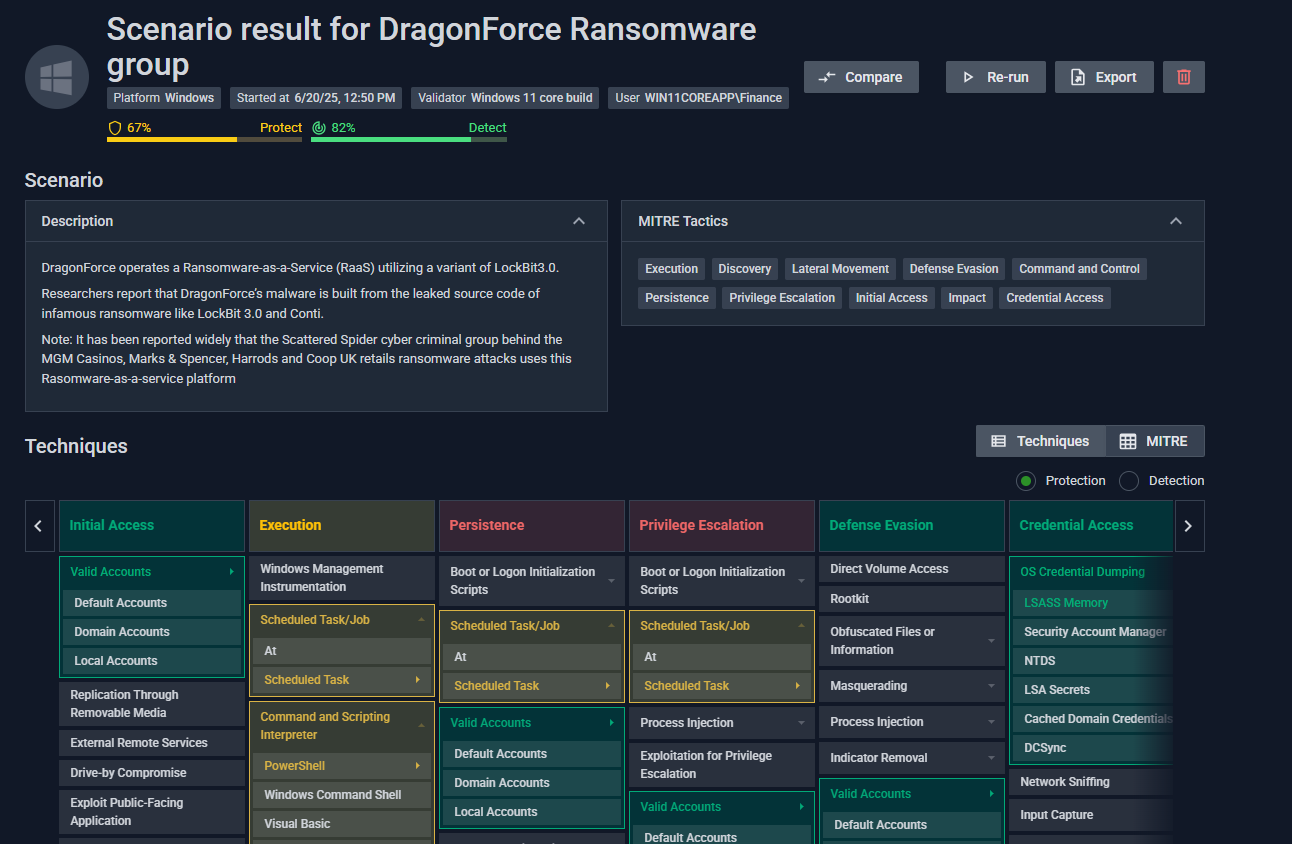
Task: Click the Export button
Action: [x=1104, y=77]
